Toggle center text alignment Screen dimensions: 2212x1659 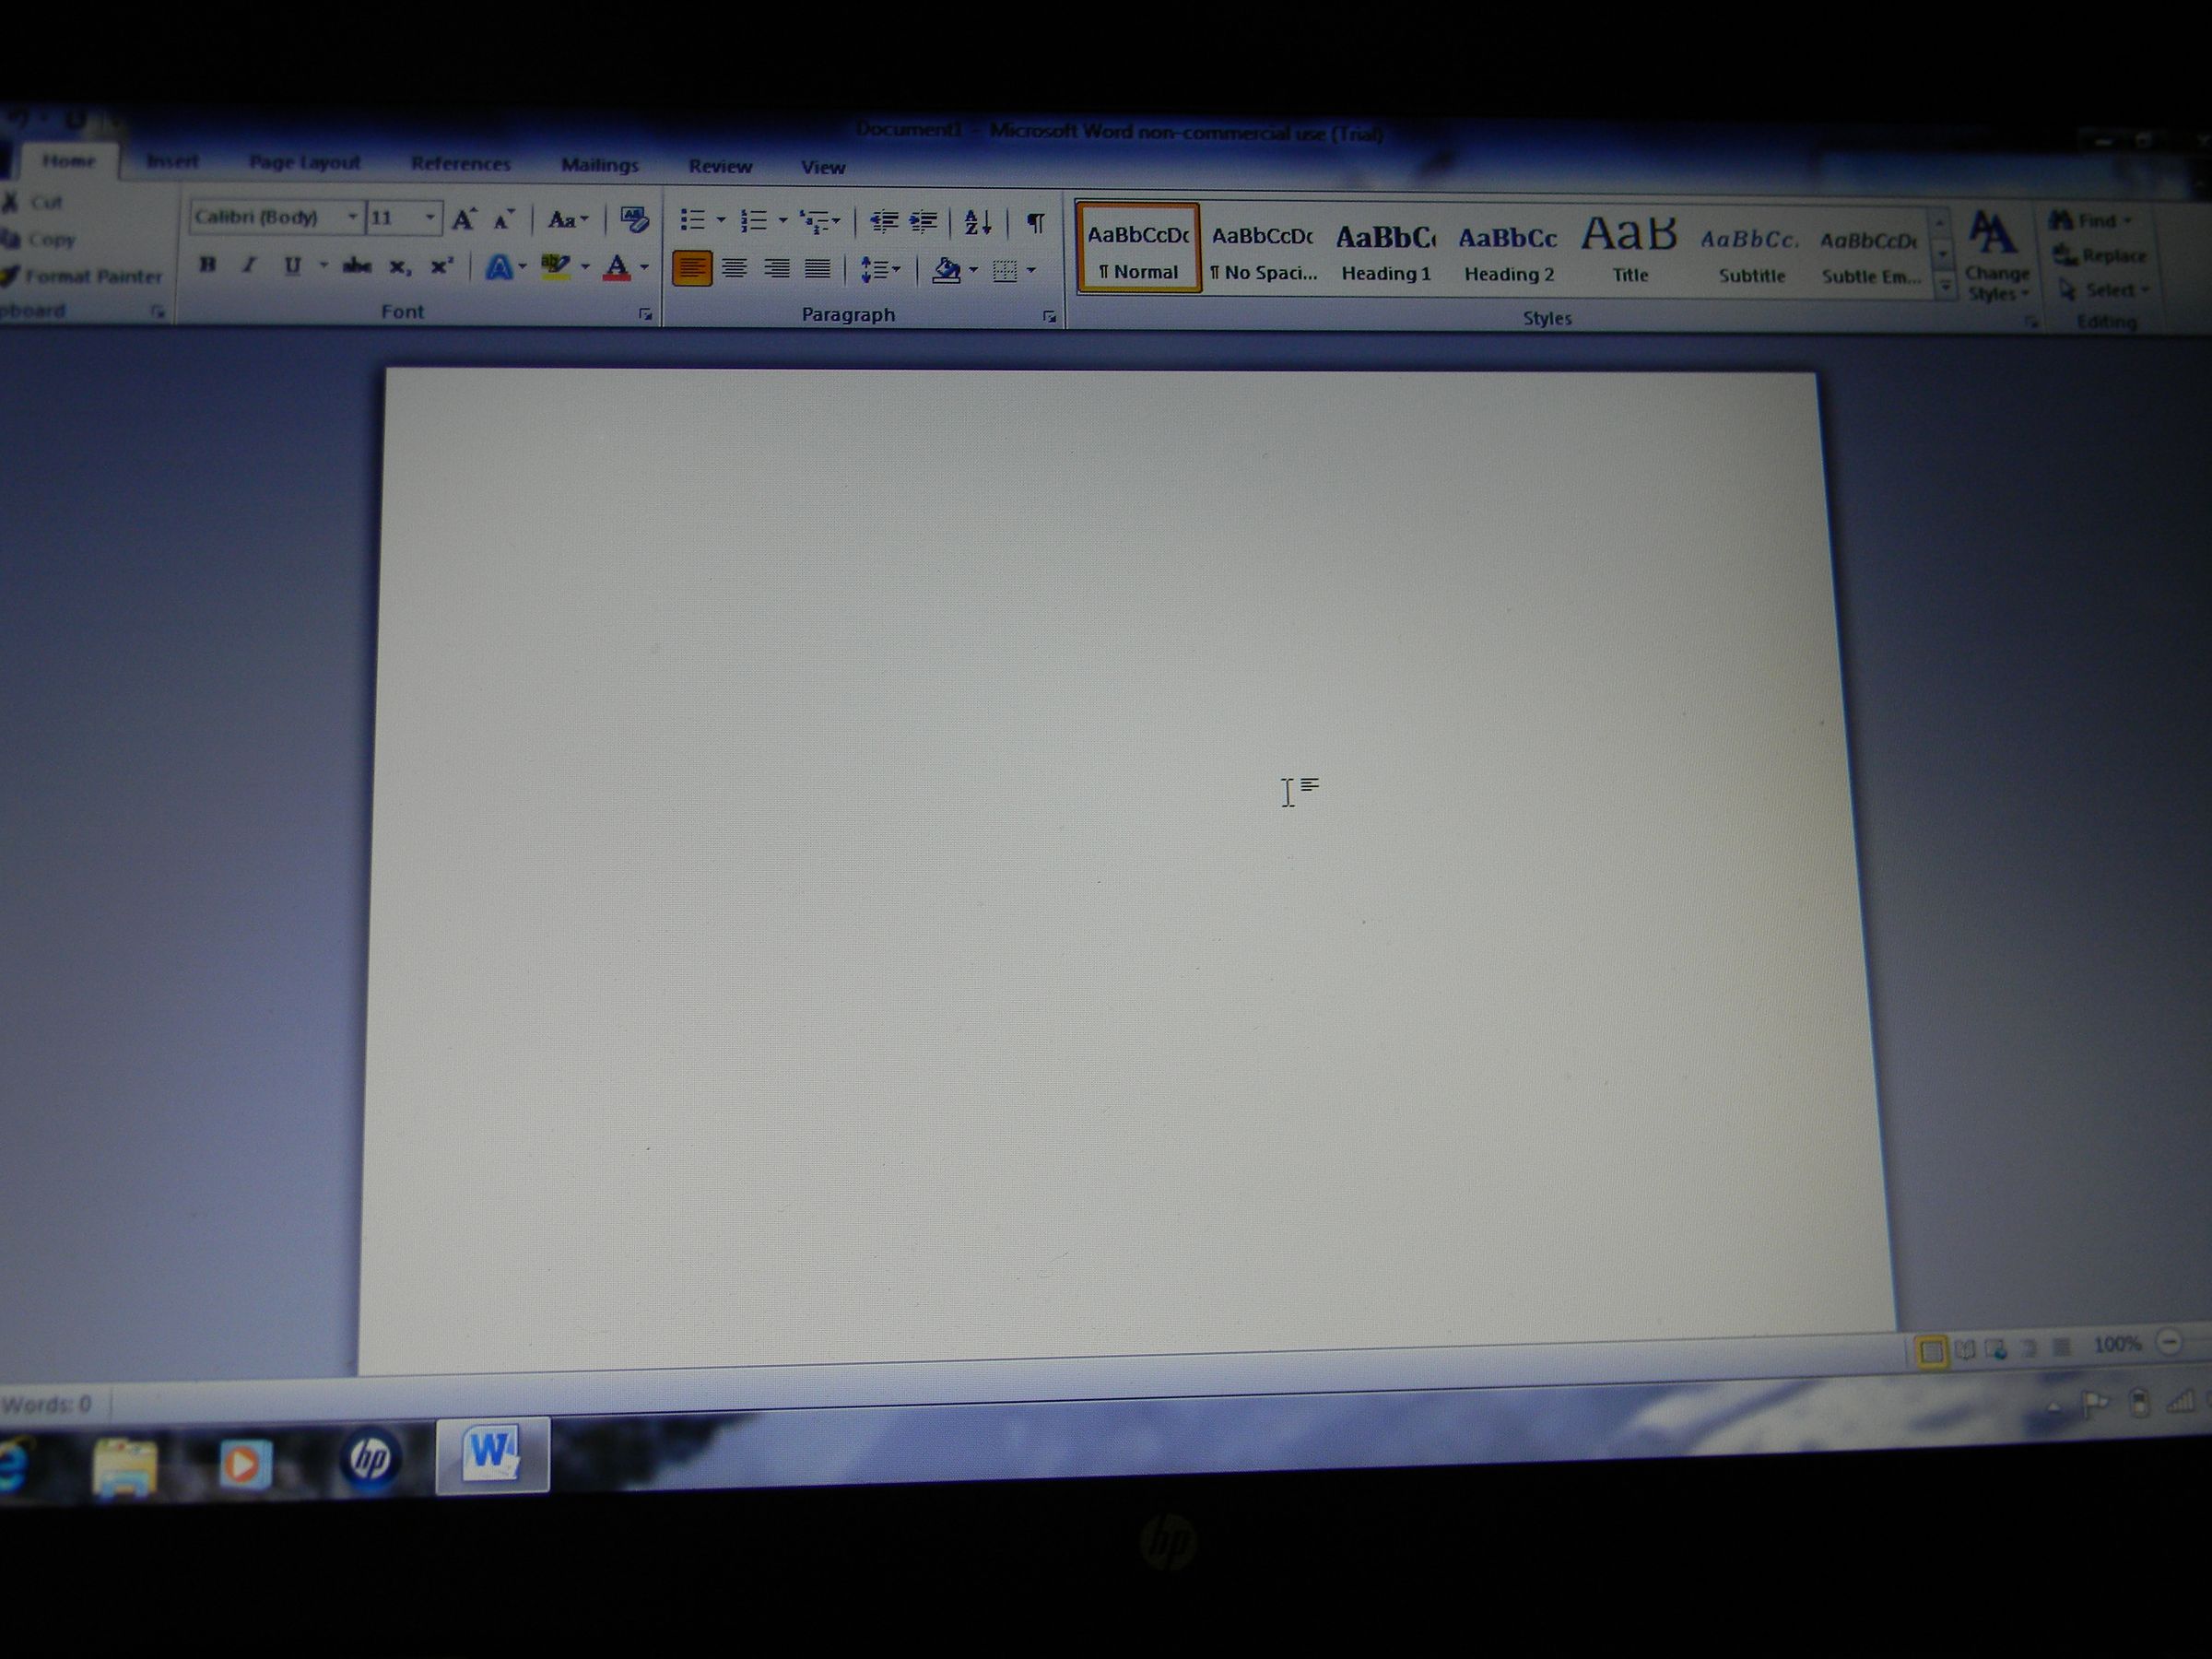[x=736, y=266]
